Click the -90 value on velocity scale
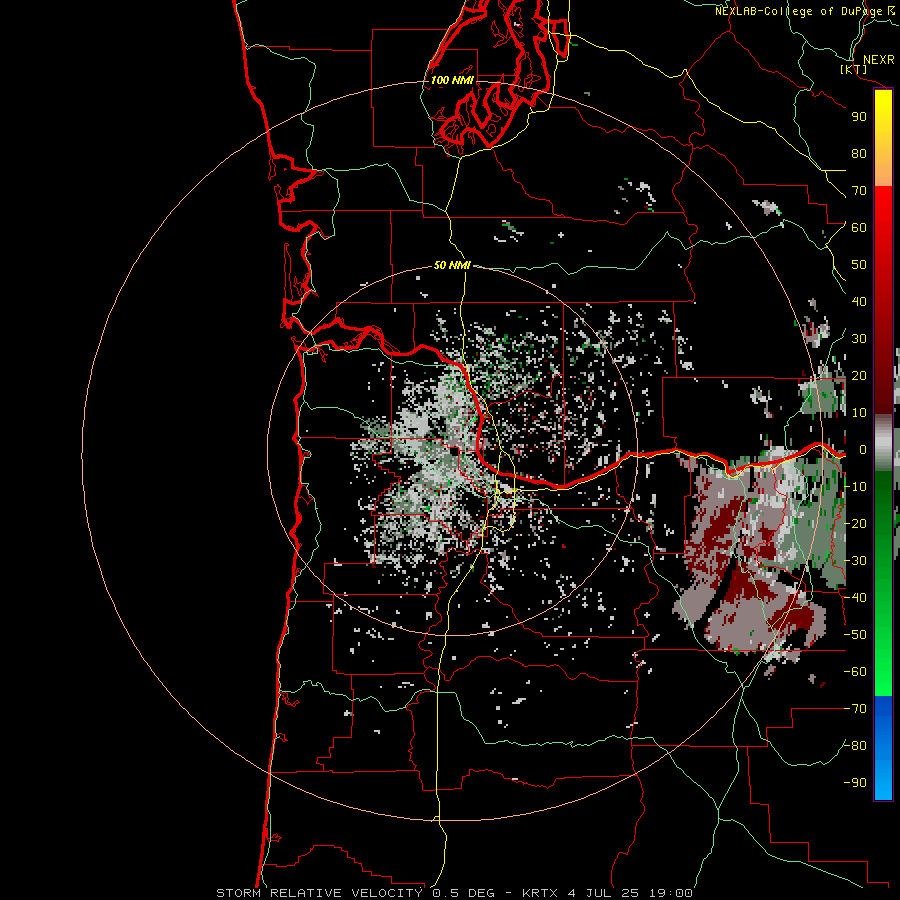This screenshot has width=900, height=900. (x=855, y=783)
